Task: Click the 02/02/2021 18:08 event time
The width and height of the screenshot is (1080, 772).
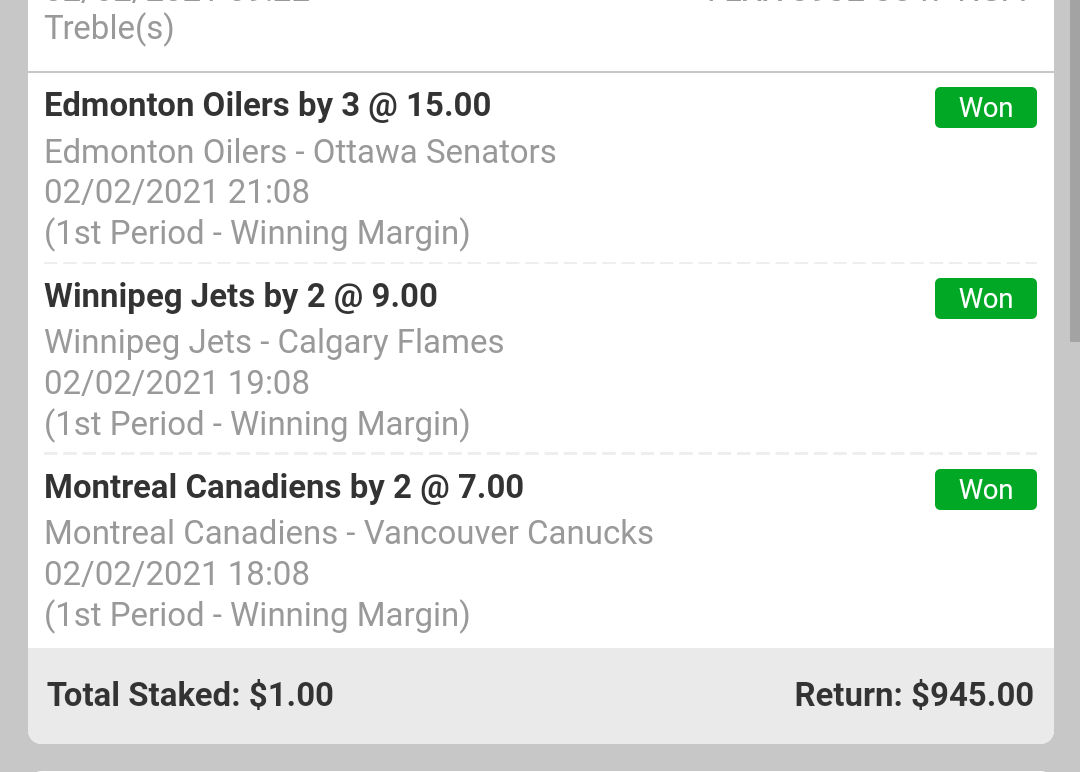Action: 177,574
